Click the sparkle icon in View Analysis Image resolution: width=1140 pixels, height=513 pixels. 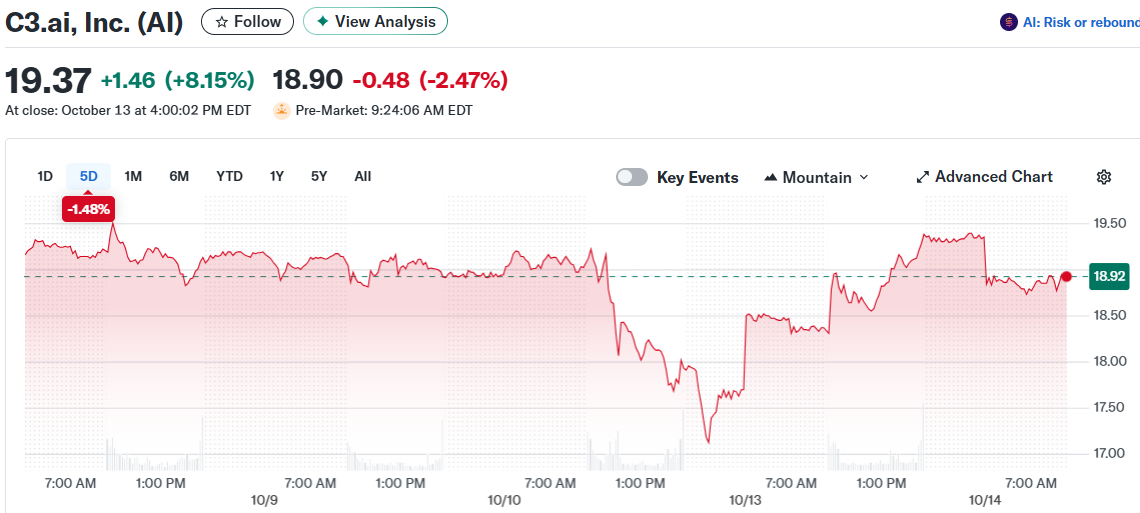(322, 22)
